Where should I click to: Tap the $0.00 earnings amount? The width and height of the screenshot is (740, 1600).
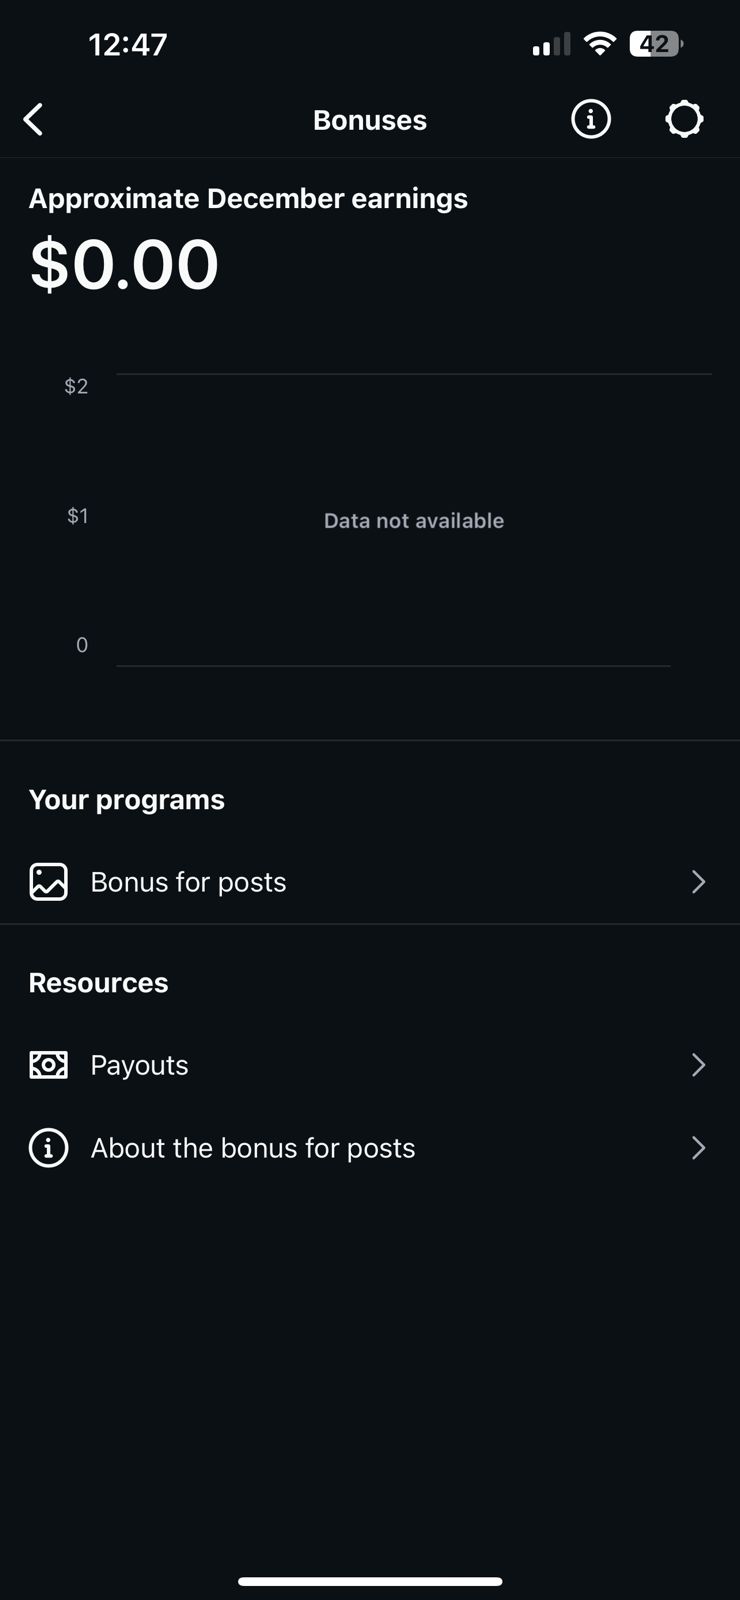(124, 265)
